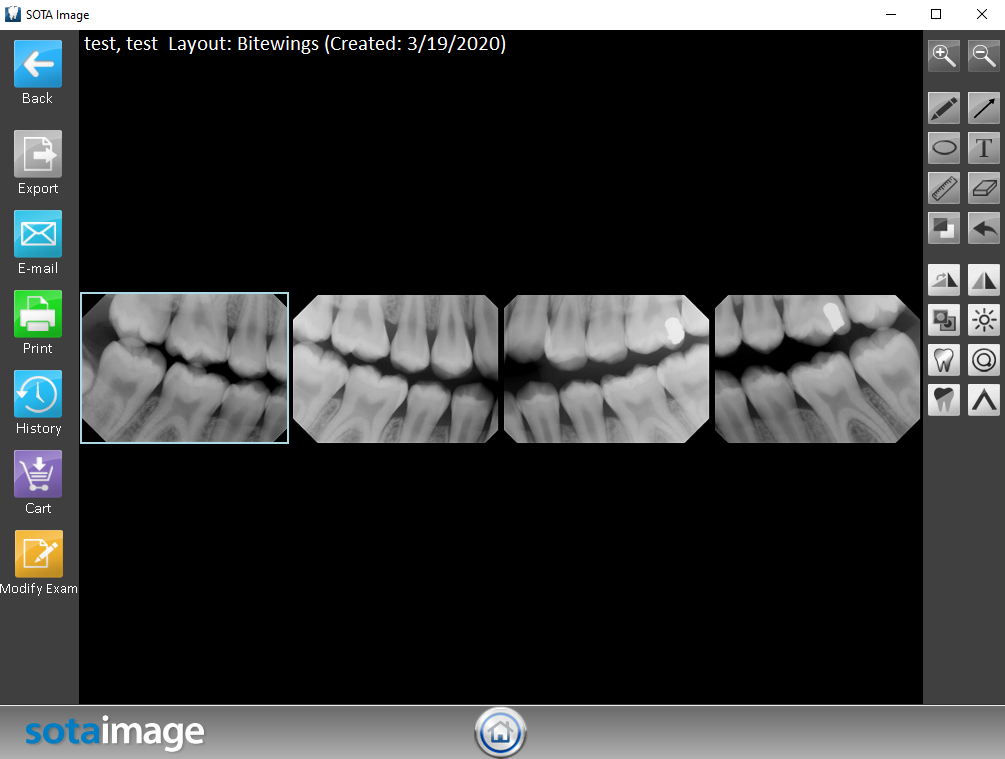
Task: Select the eraser tool
Action: [x=984, y=188]
